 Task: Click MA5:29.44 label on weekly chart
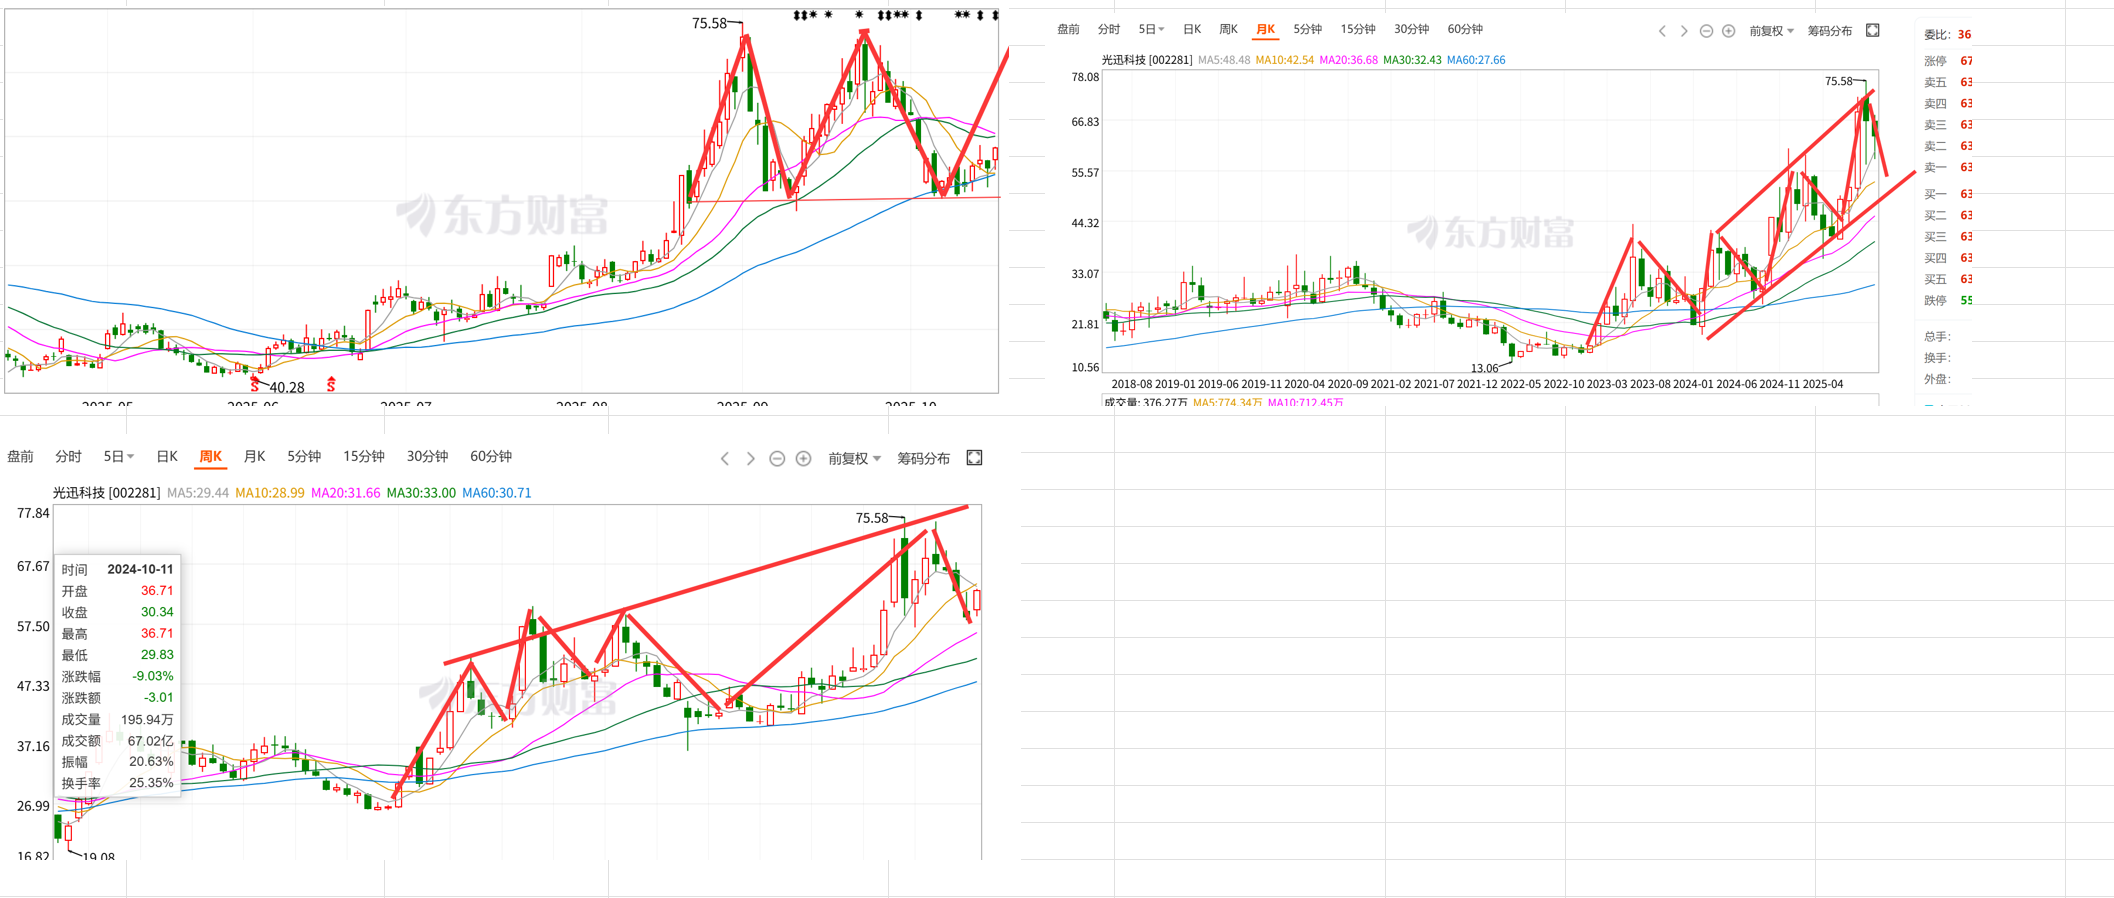pyautogui.click(x=198, y=493)
